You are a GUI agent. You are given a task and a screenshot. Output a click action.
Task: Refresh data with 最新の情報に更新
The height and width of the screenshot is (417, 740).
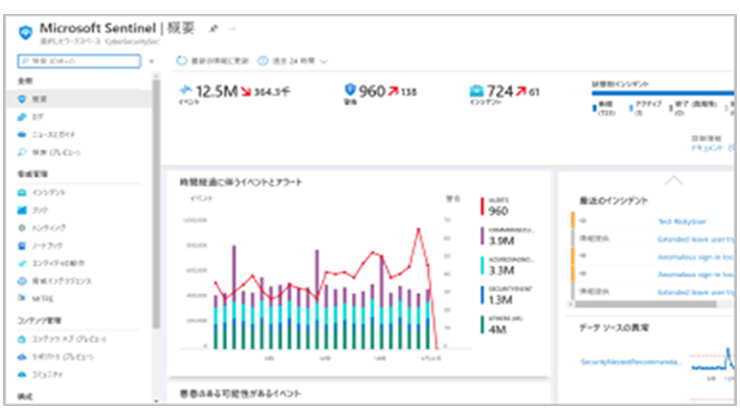[x=213, y=61]
